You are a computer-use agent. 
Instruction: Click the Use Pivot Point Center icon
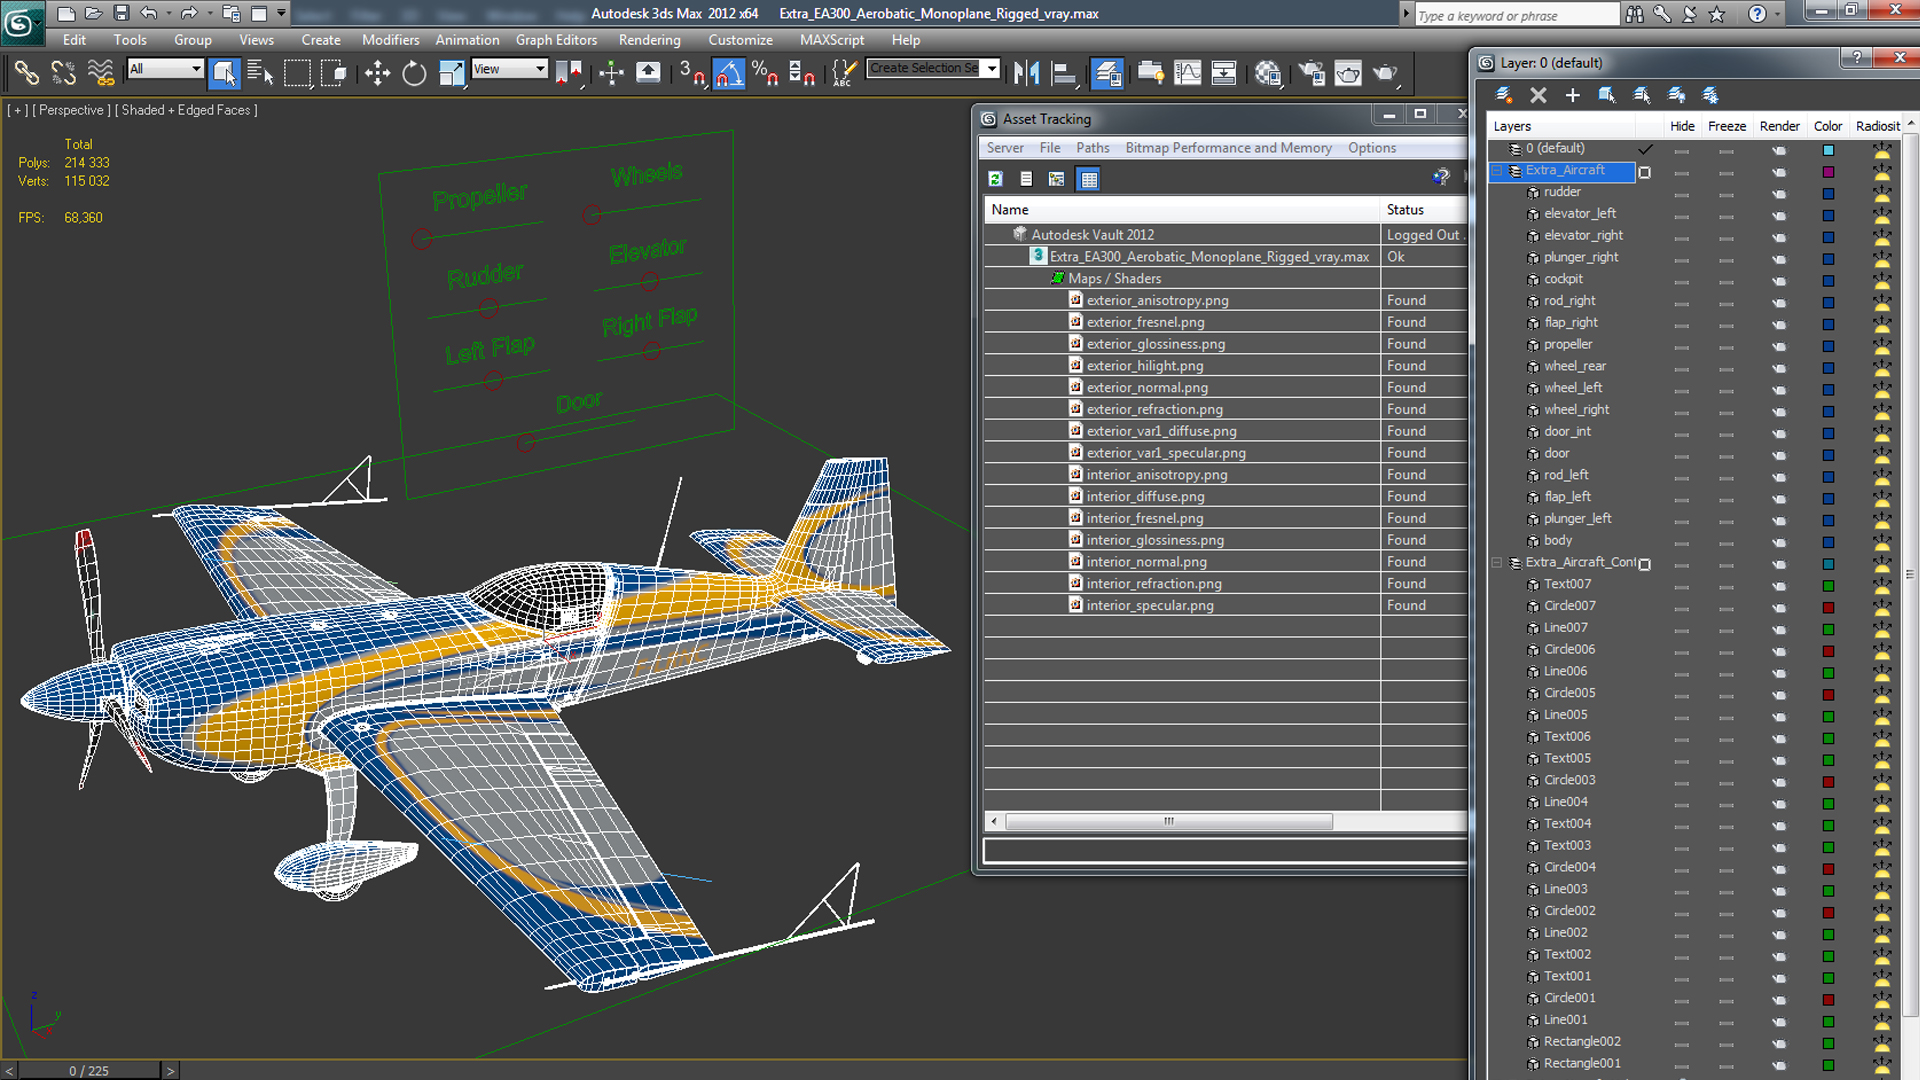pos(568,73)
